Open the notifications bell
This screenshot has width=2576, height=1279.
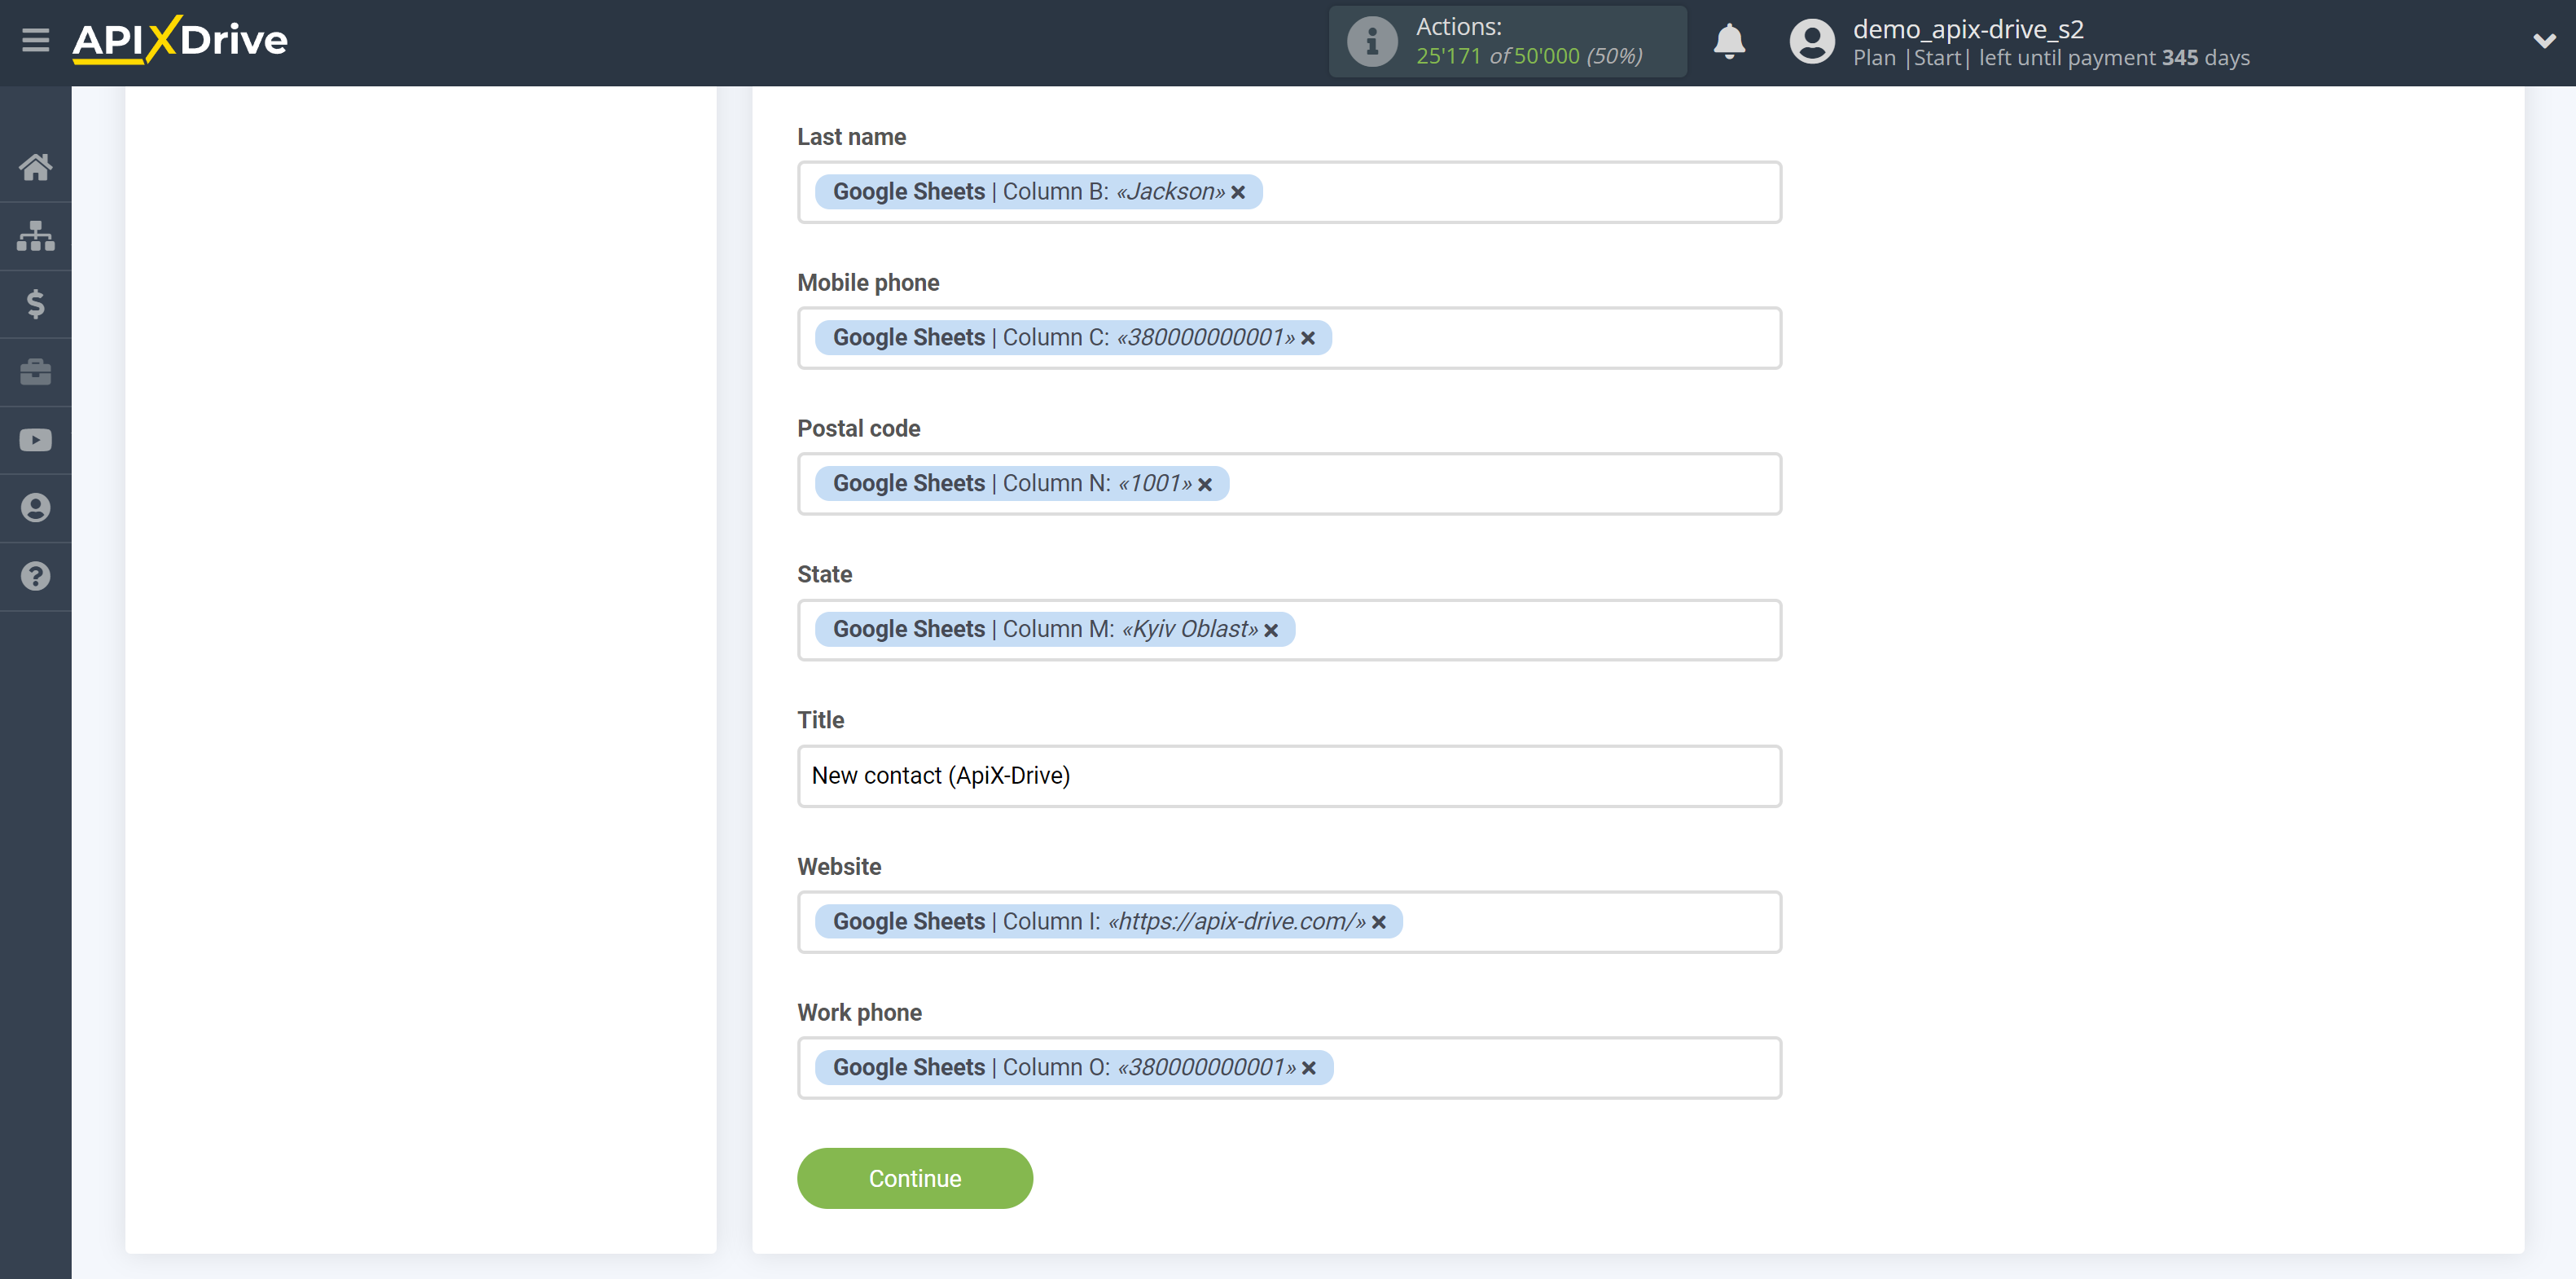tap(1729, 42)
